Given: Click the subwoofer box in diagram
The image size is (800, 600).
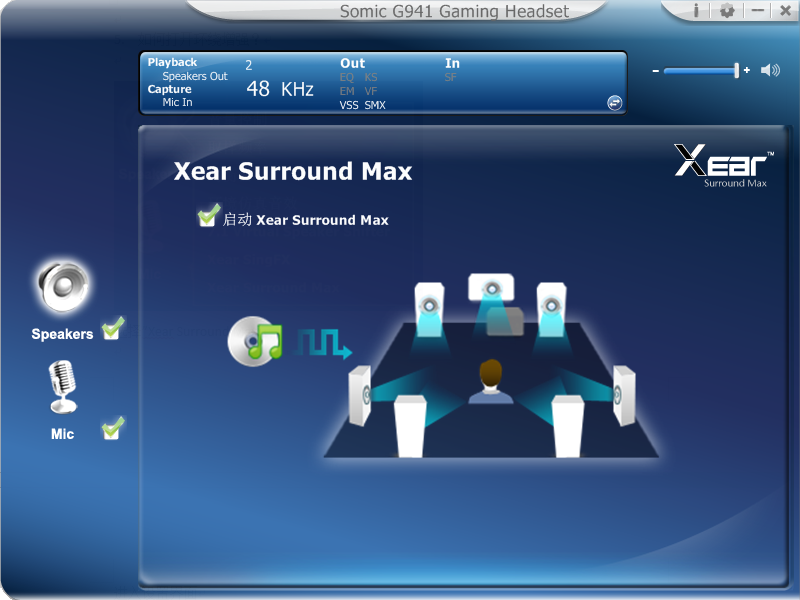Looking at the screenshot, I should 505,321.
